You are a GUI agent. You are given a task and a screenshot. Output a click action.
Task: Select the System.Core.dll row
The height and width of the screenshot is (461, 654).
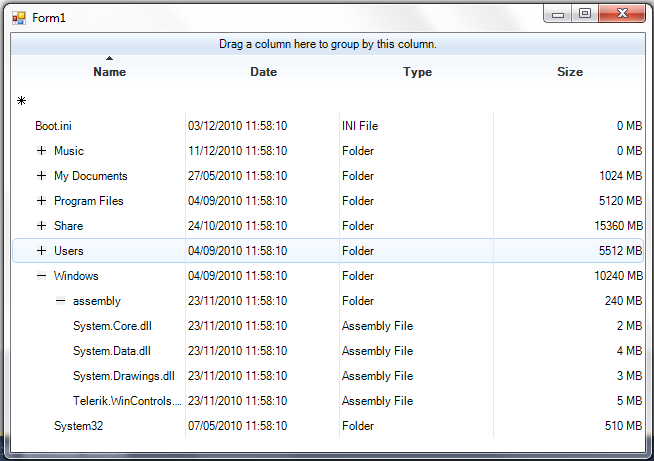[x=111, y=326]
